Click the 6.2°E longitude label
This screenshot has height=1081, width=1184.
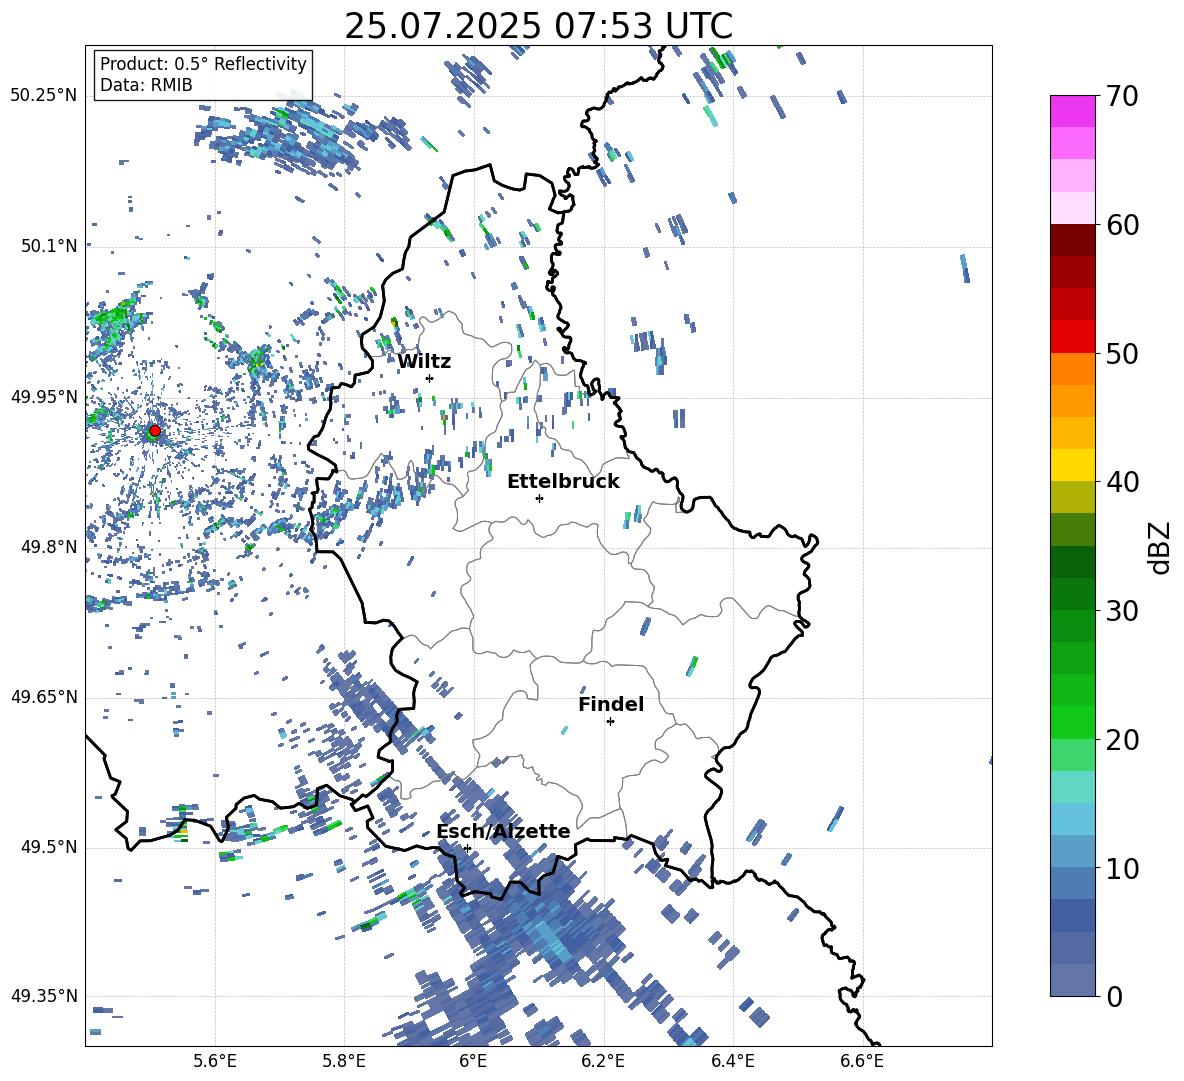(x=603, y=1062)
